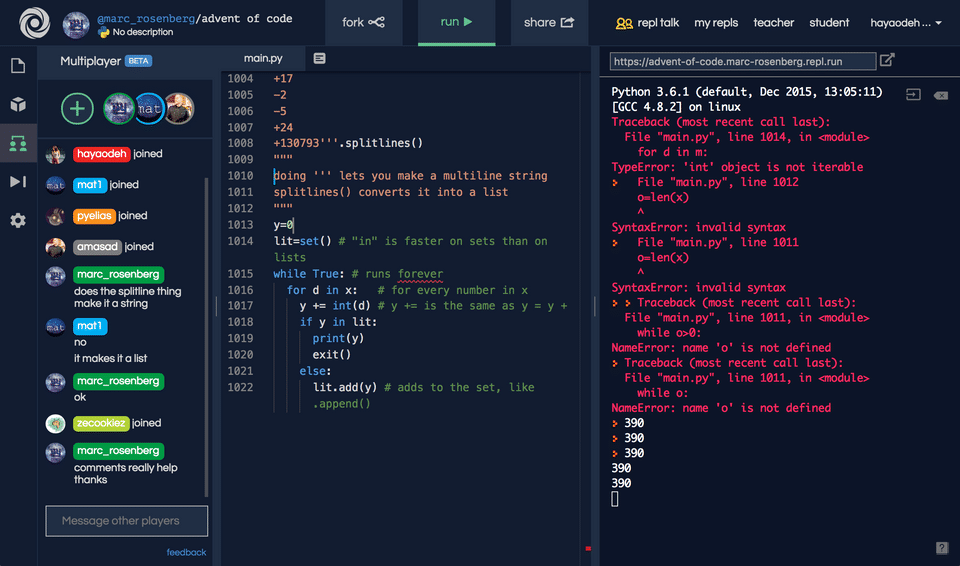Image resolution: width=960 pixels, height=566 pixels.
Task: Fork this repl
Action: click(x=364, y=23)
